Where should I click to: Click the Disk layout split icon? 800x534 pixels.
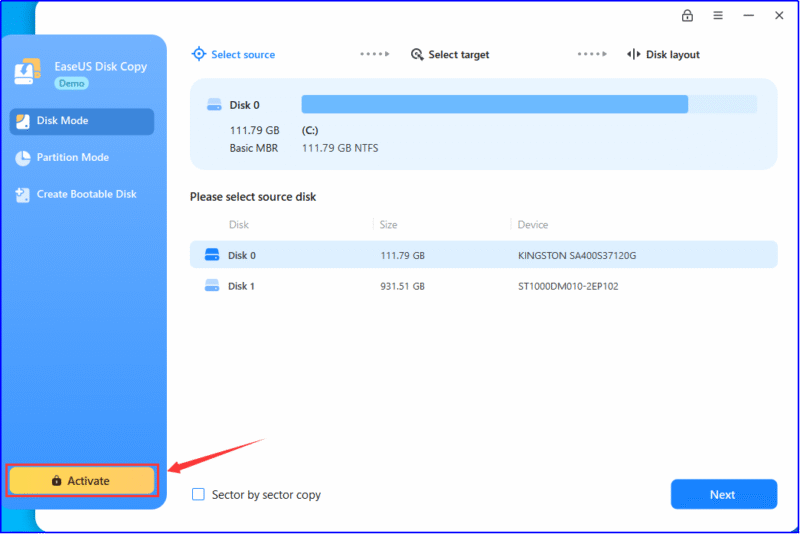point(633,55)
